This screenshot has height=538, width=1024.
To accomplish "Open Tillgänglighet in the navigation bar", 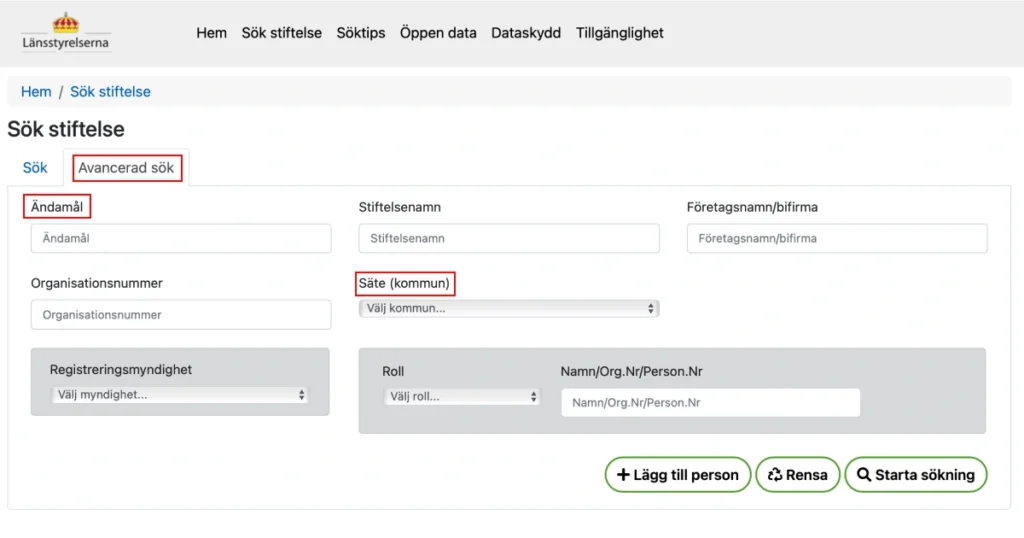I will 620,33.
